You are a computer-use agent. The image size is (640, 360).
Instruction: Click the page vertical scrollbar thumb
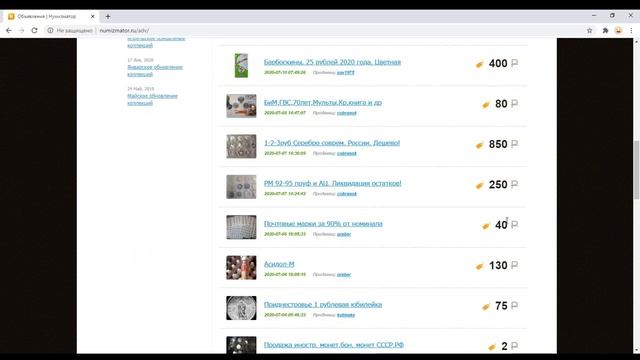pos(636,169)
